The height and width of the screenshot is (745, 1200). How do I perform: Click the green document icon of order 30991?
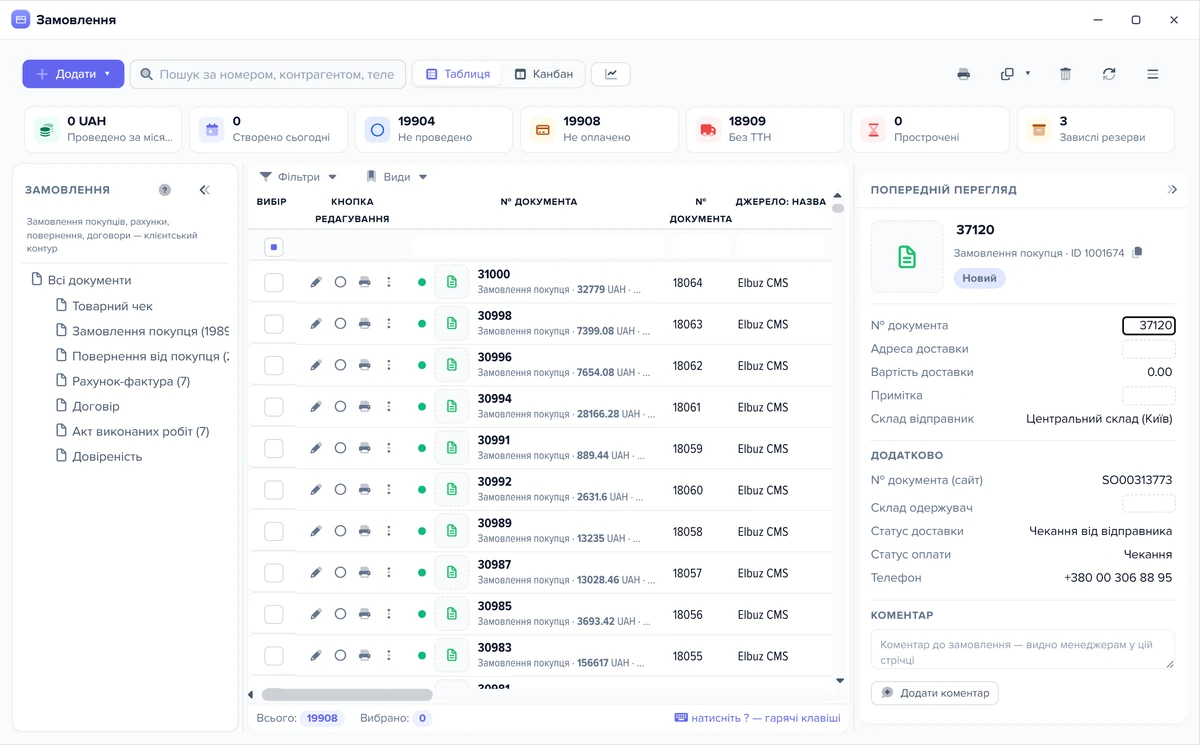[x=452, y=448]
